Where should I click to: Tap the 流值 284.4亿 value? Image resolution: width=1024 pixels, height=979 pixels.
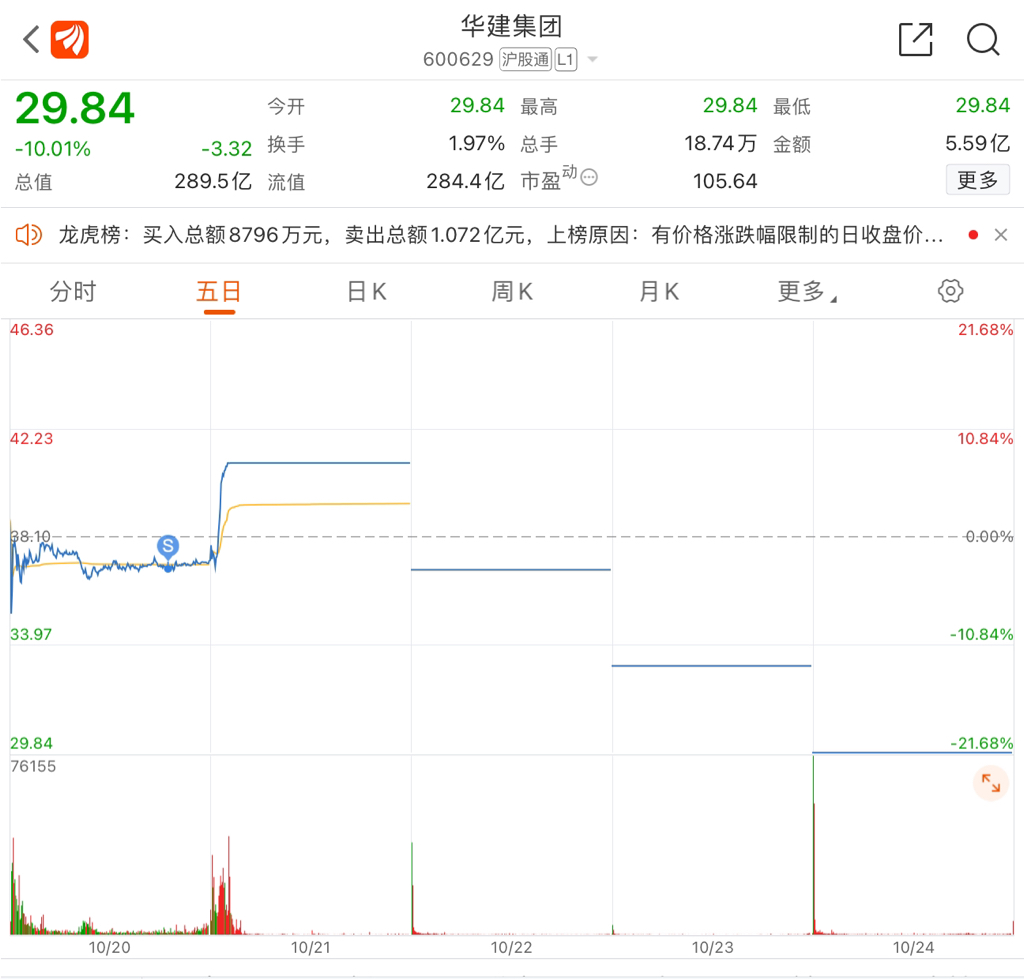pos(466,181)
